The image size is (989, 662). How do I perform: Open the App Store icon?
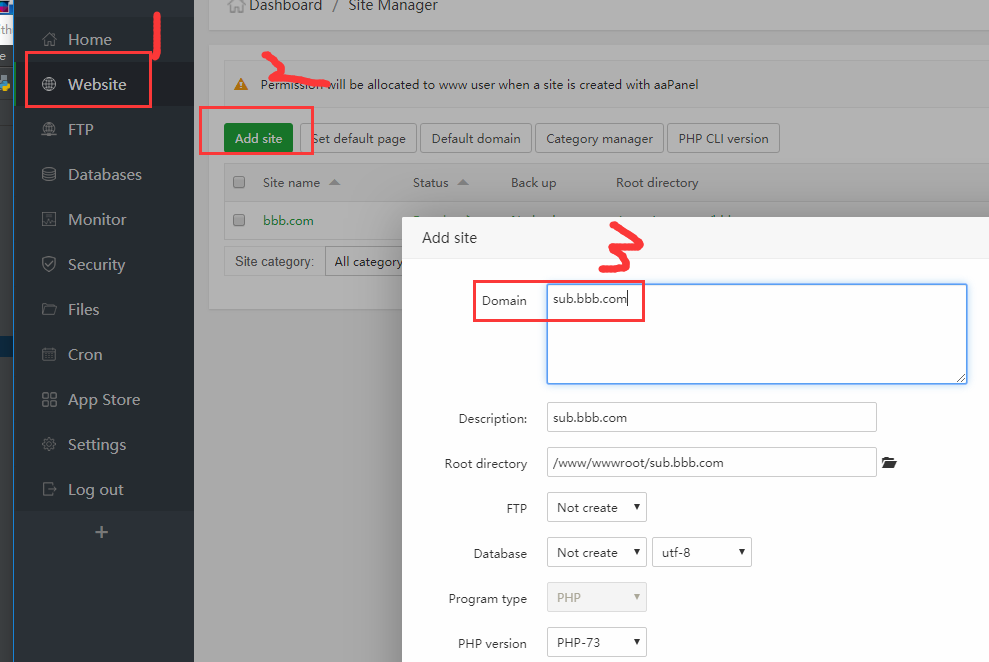point(48,399)
